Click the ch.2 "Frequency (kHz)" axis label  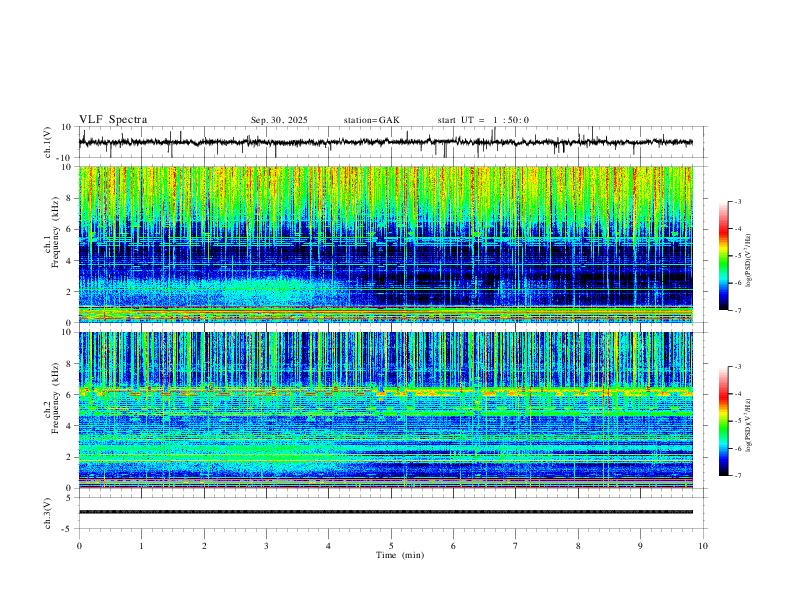[x=55, y=398]
